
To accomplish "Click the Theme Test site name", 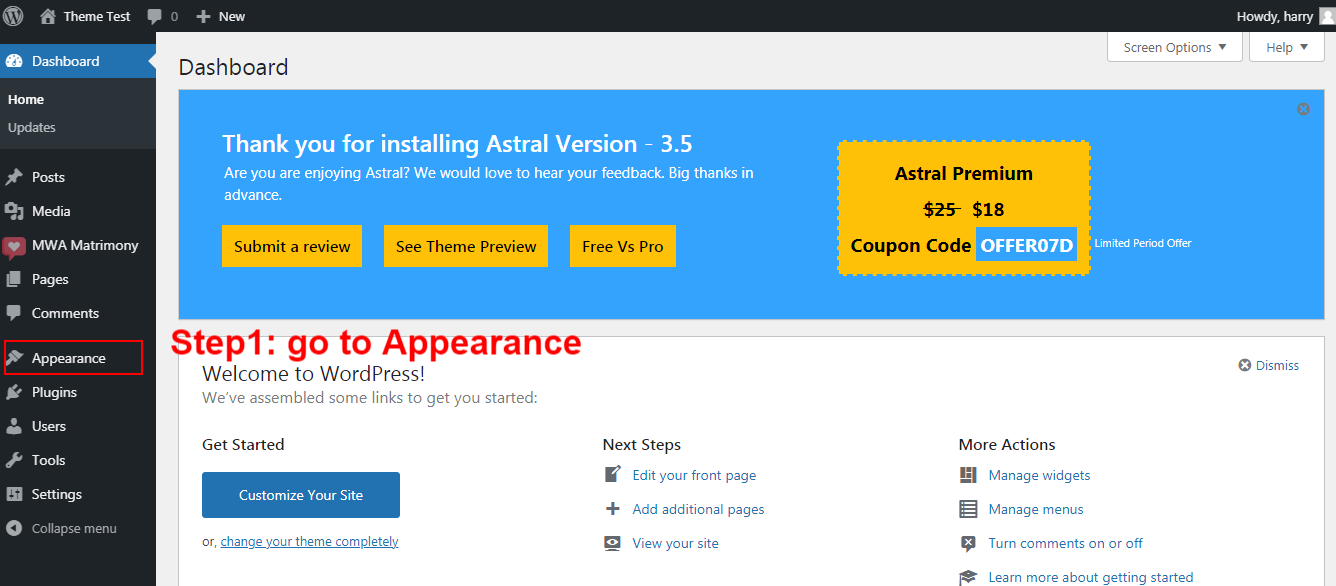I will 97,16.
